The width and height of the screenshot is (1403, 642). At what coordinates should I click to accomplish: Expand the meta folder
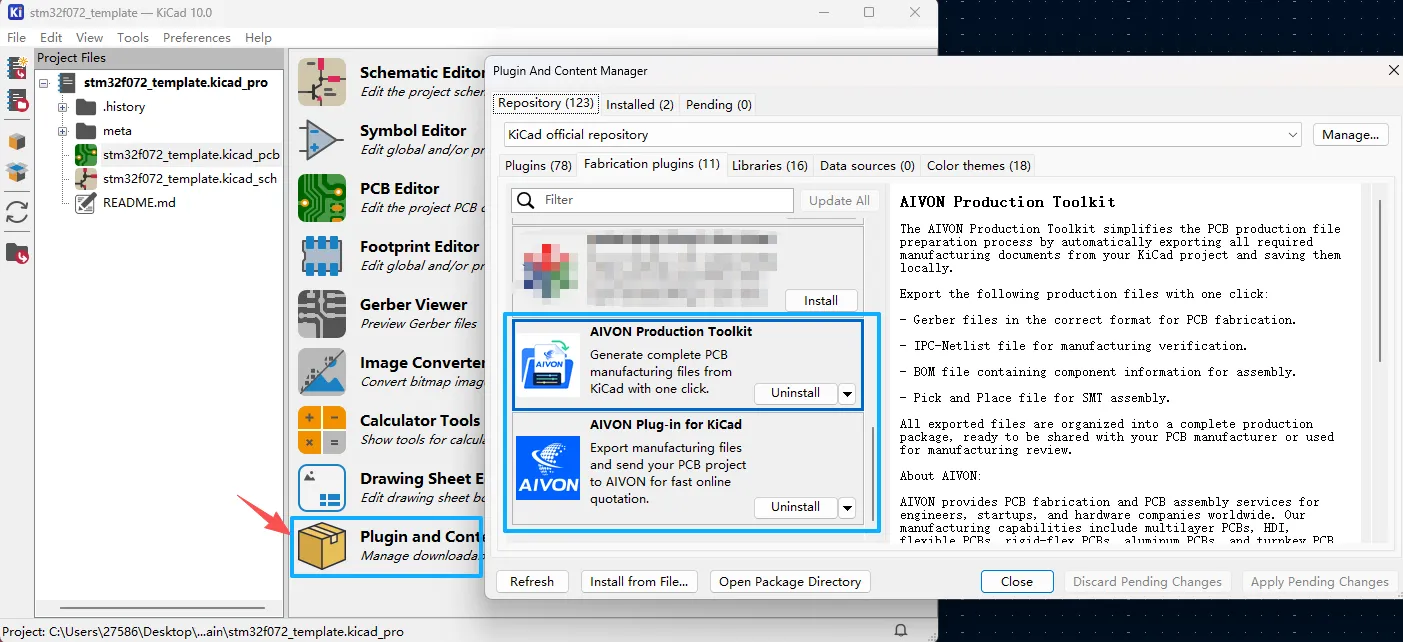[62, 131]
